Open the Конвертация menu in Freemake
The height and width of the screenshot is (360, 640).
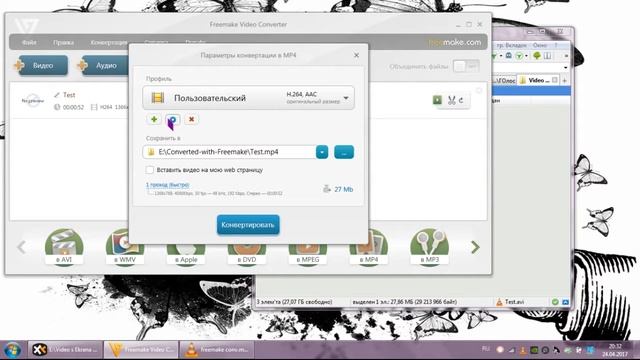click(x=109, y=42)
